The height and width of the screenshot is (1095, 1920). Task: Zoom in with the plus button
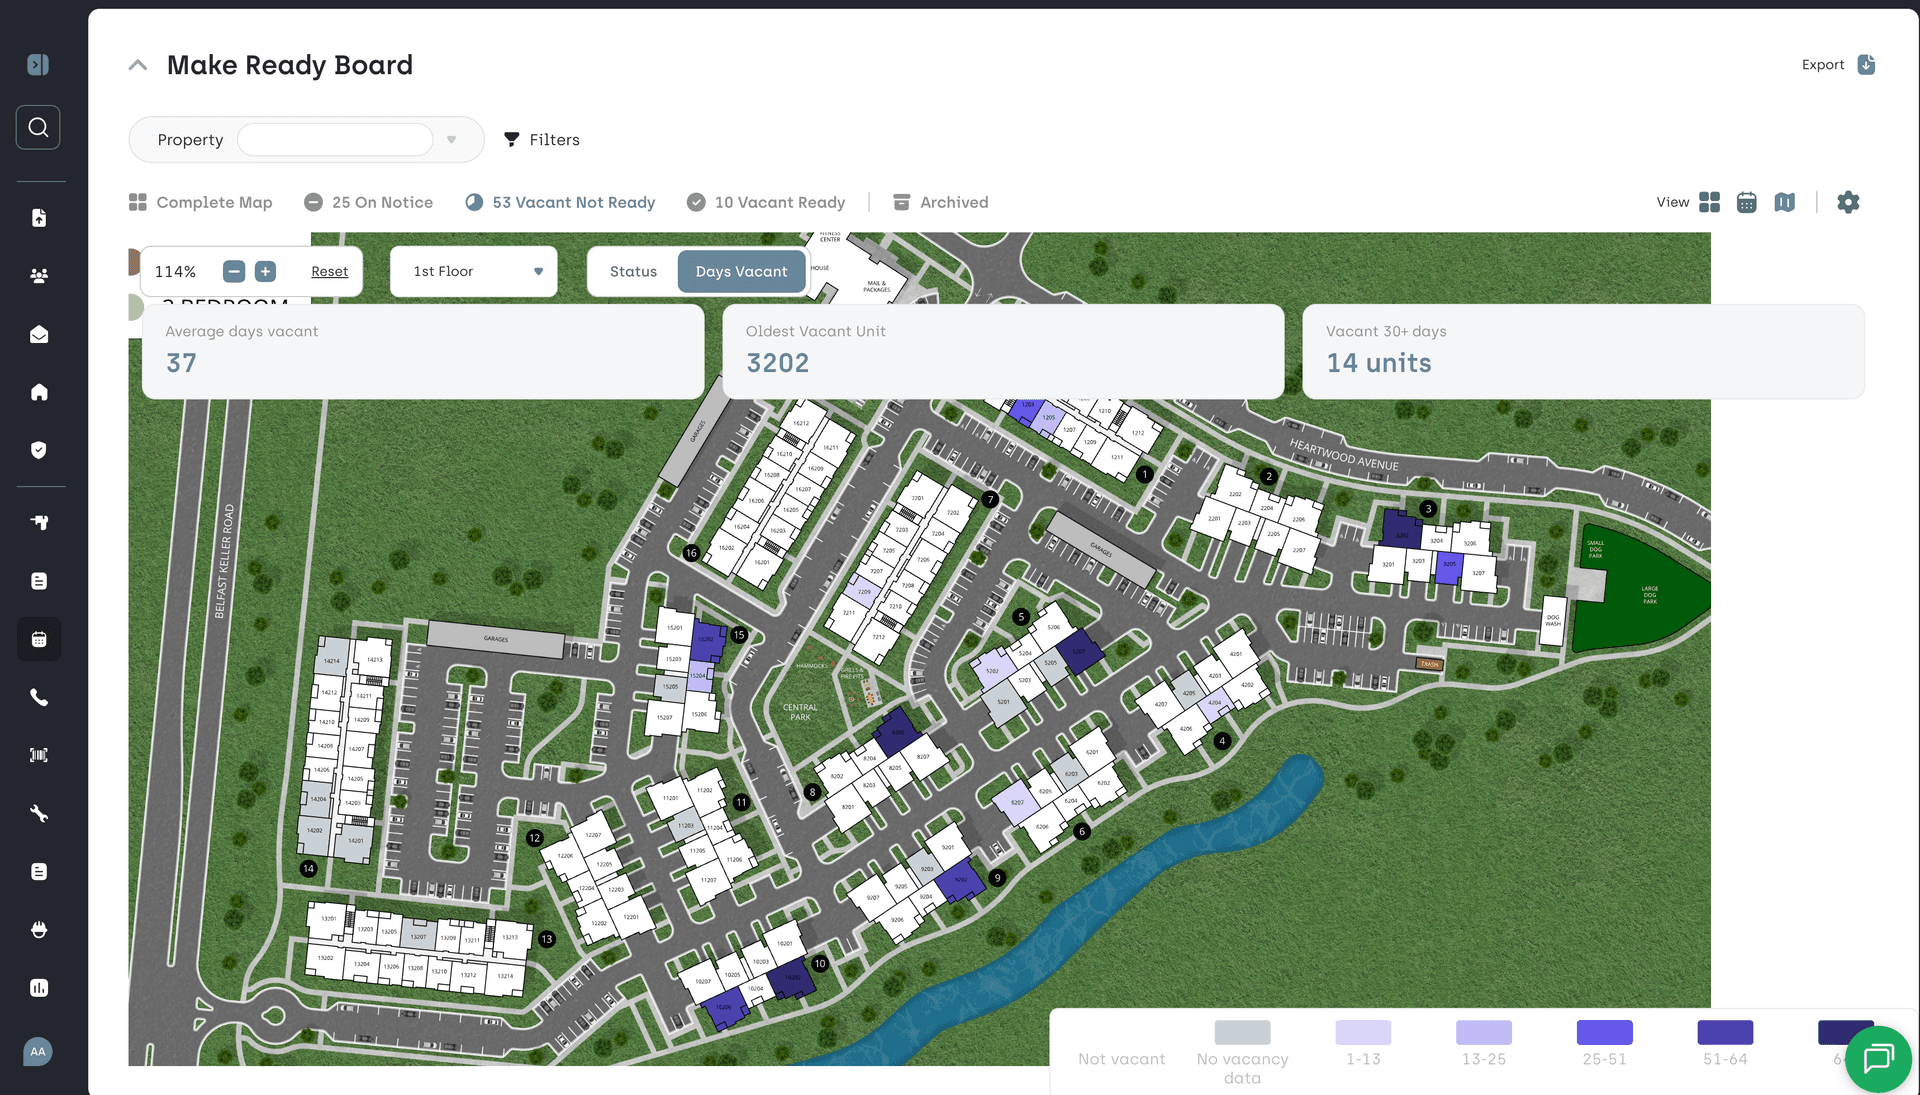coord(265,271)
